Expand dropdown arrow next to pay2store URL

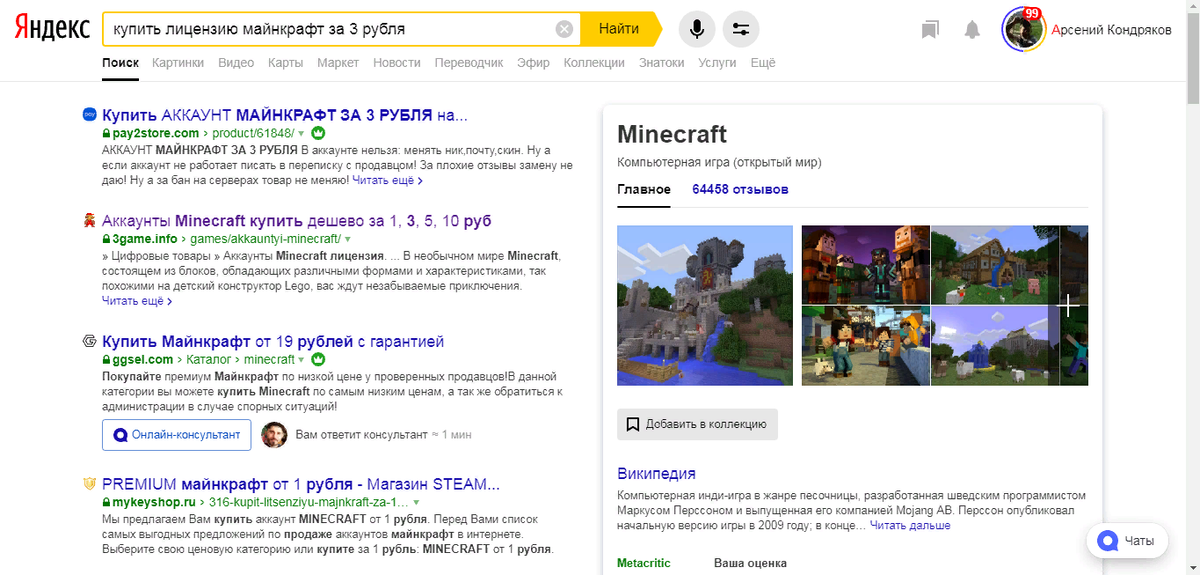(x=300, y=133)
